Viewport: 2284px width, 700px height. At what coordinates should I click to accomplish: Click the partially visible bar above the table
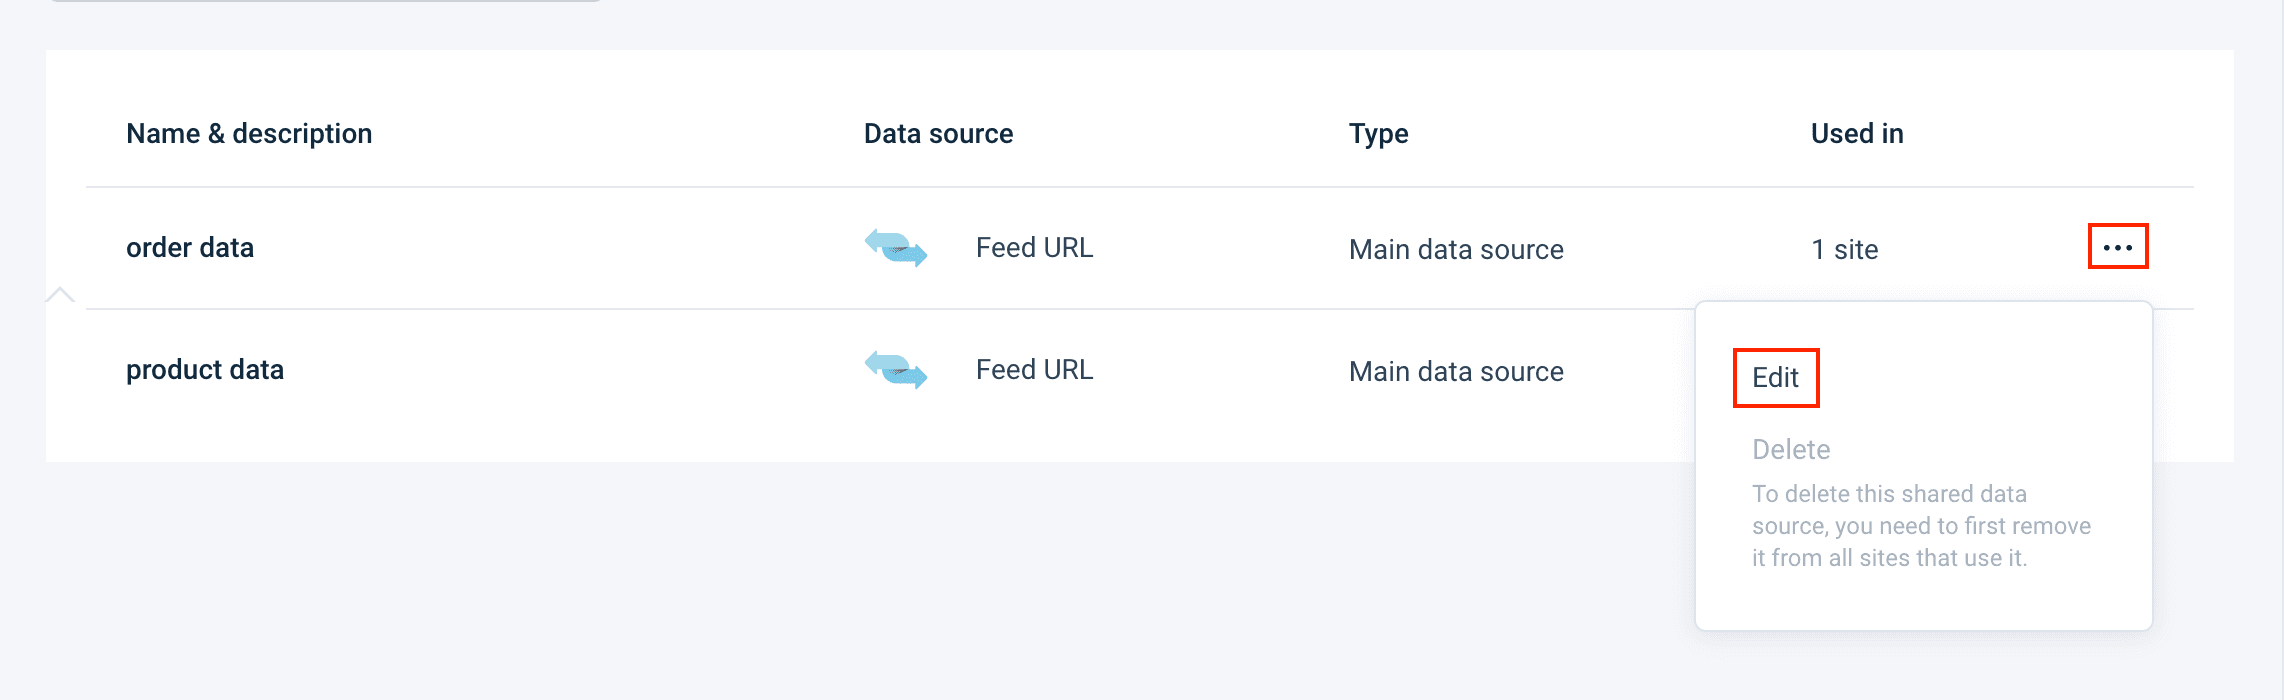point(325,1)
